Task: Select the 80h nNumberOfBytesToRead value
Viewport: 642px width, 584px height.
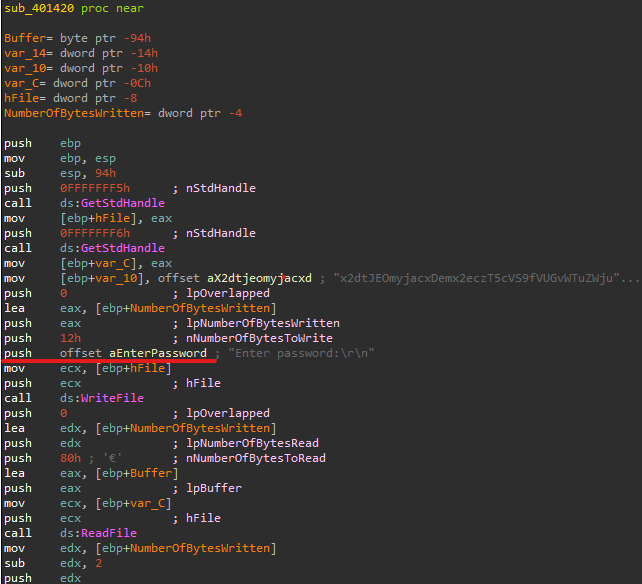Action: click(x=70, y=458)
